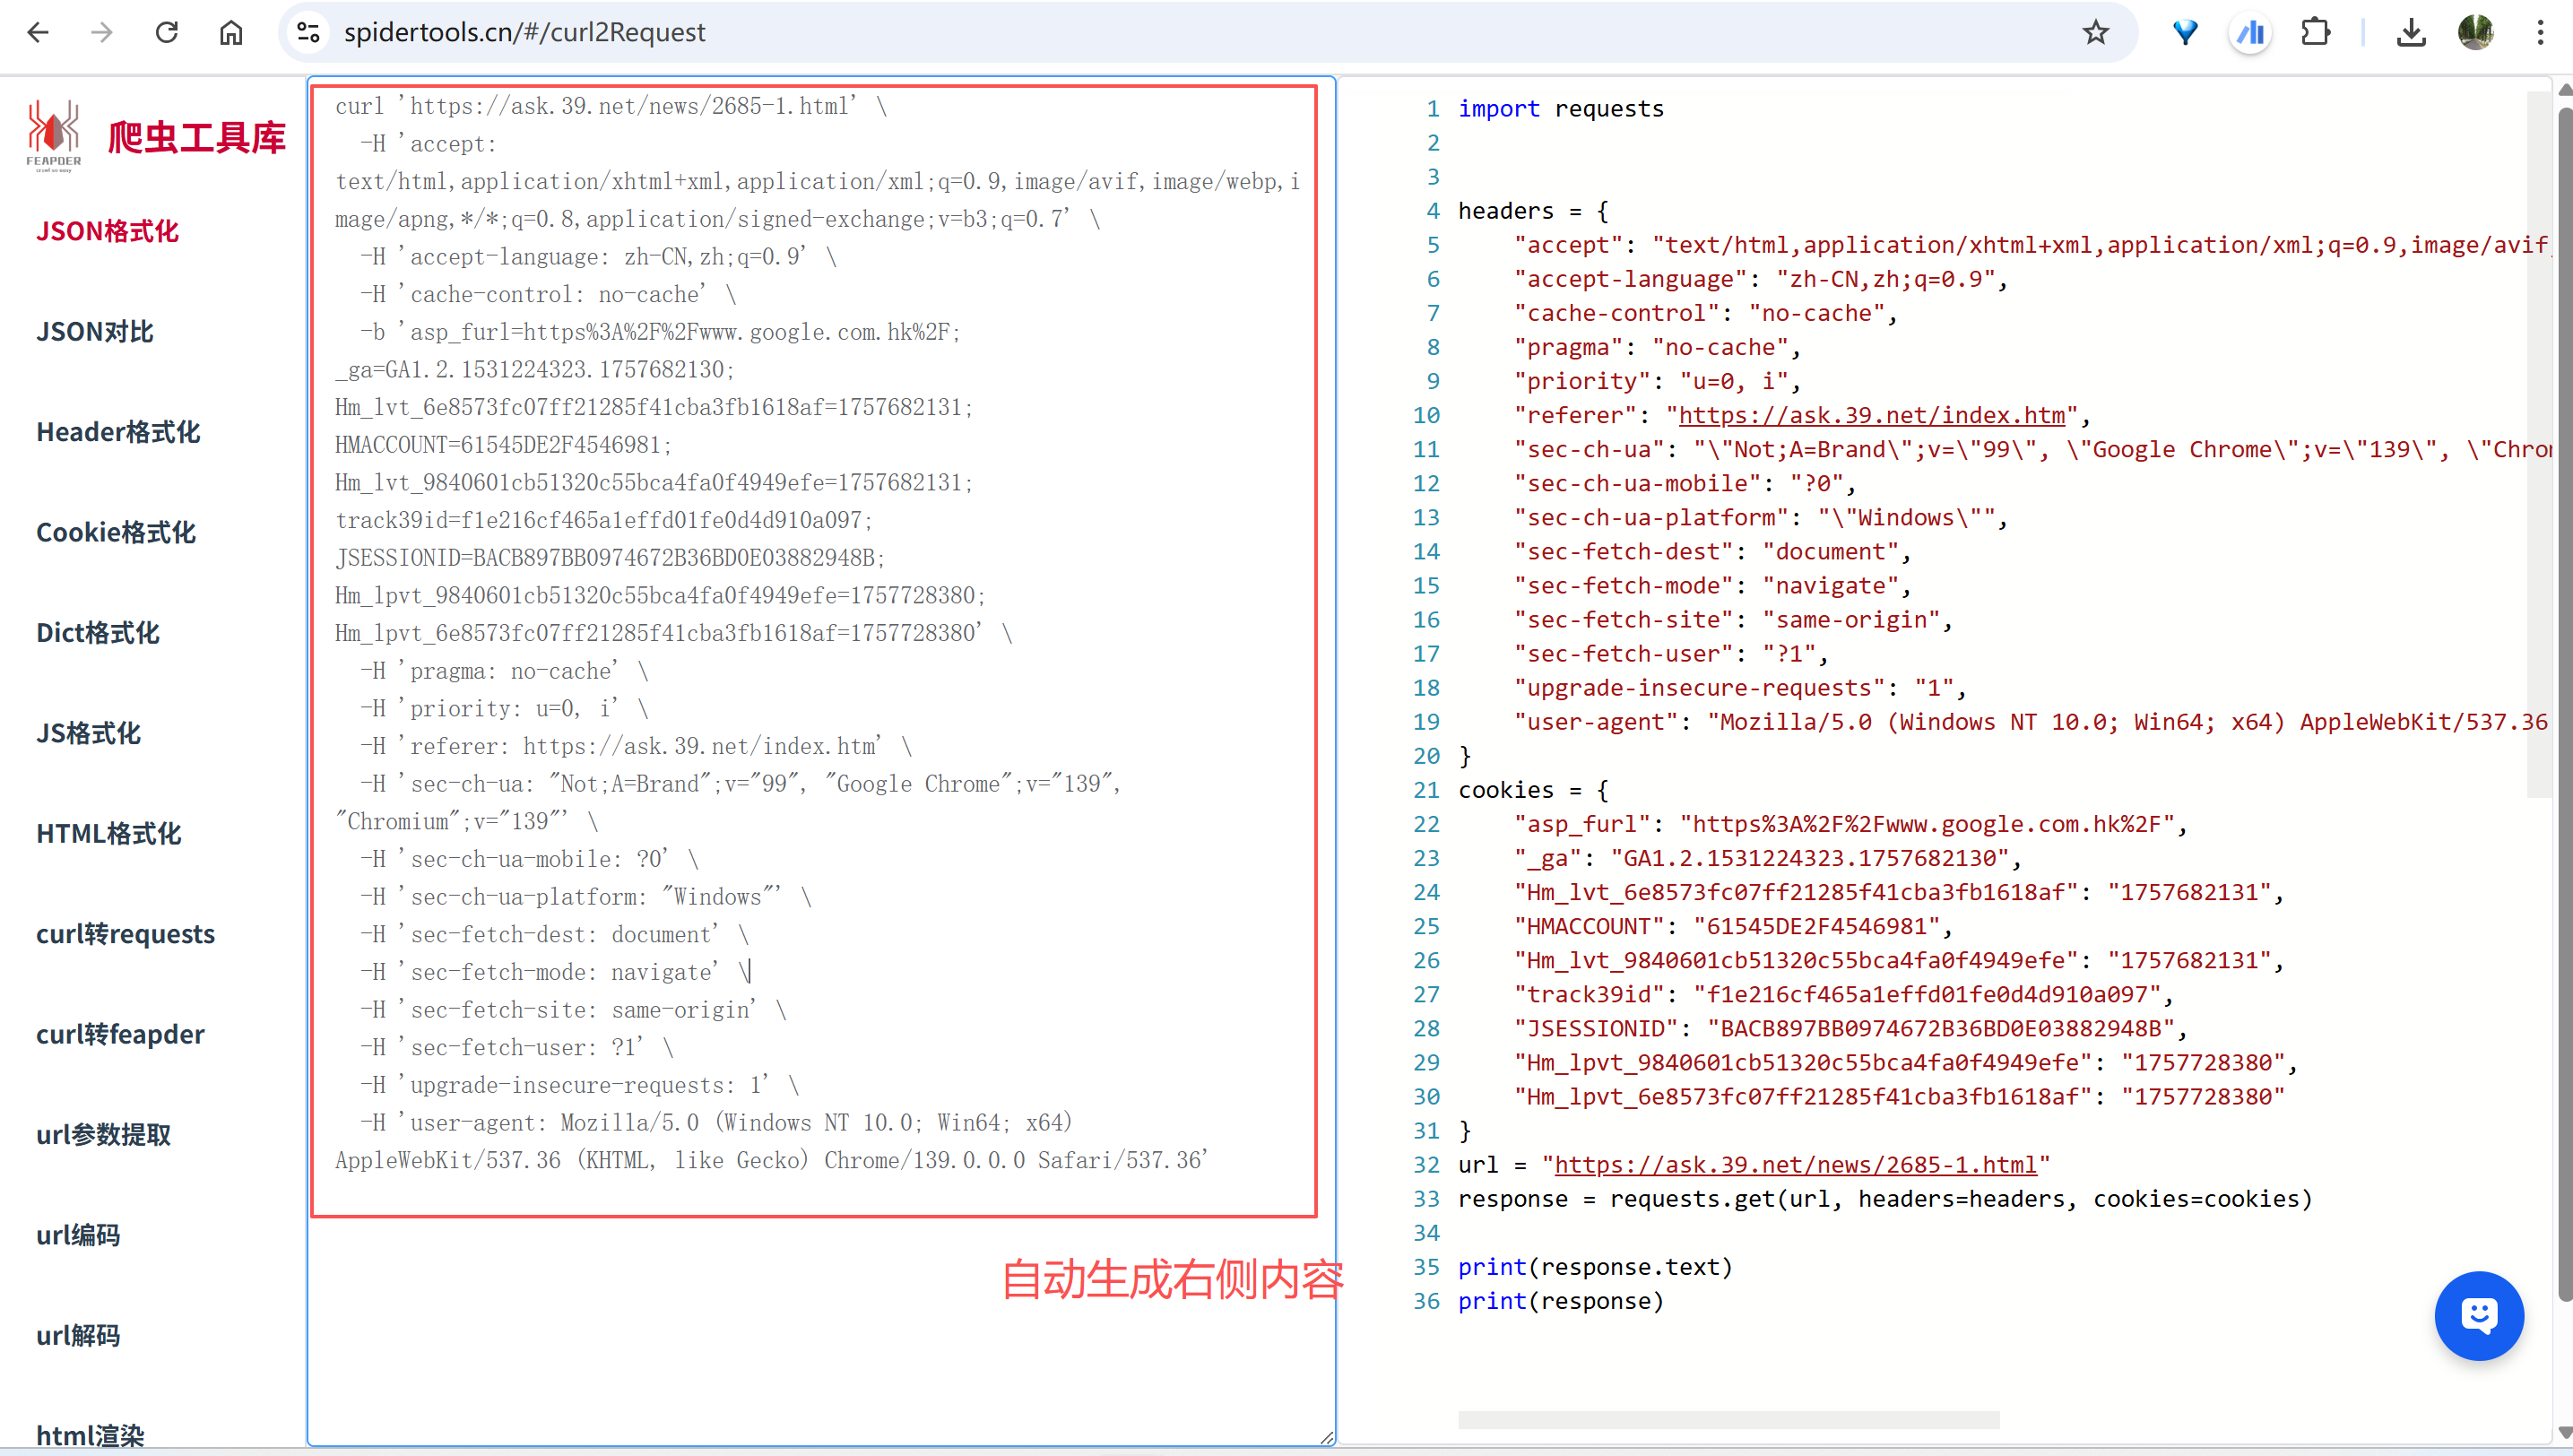Open Cookie格式化 tool
Screen dimensions: 2573x1456
click(116, 532)
